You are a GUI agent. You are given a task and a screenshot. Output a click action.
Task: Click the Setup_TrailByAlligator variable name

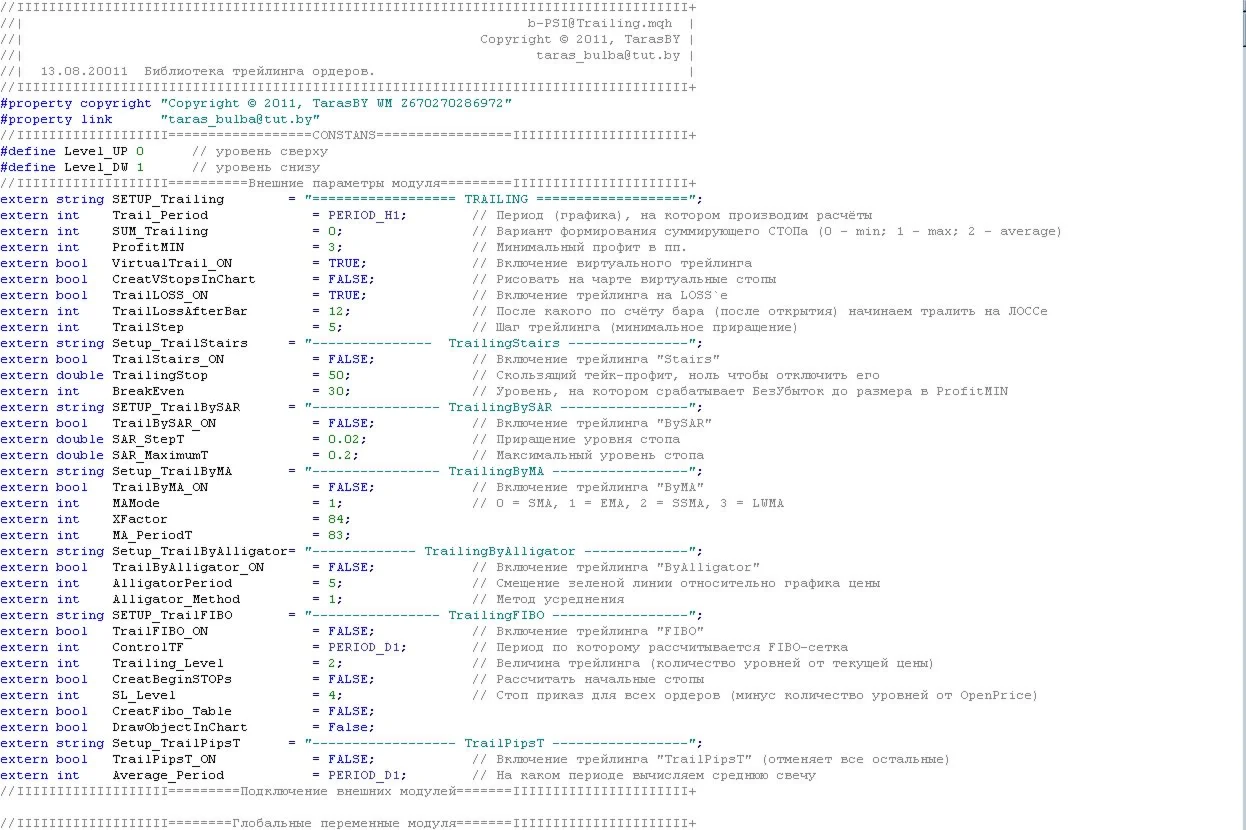click(200, 551)
